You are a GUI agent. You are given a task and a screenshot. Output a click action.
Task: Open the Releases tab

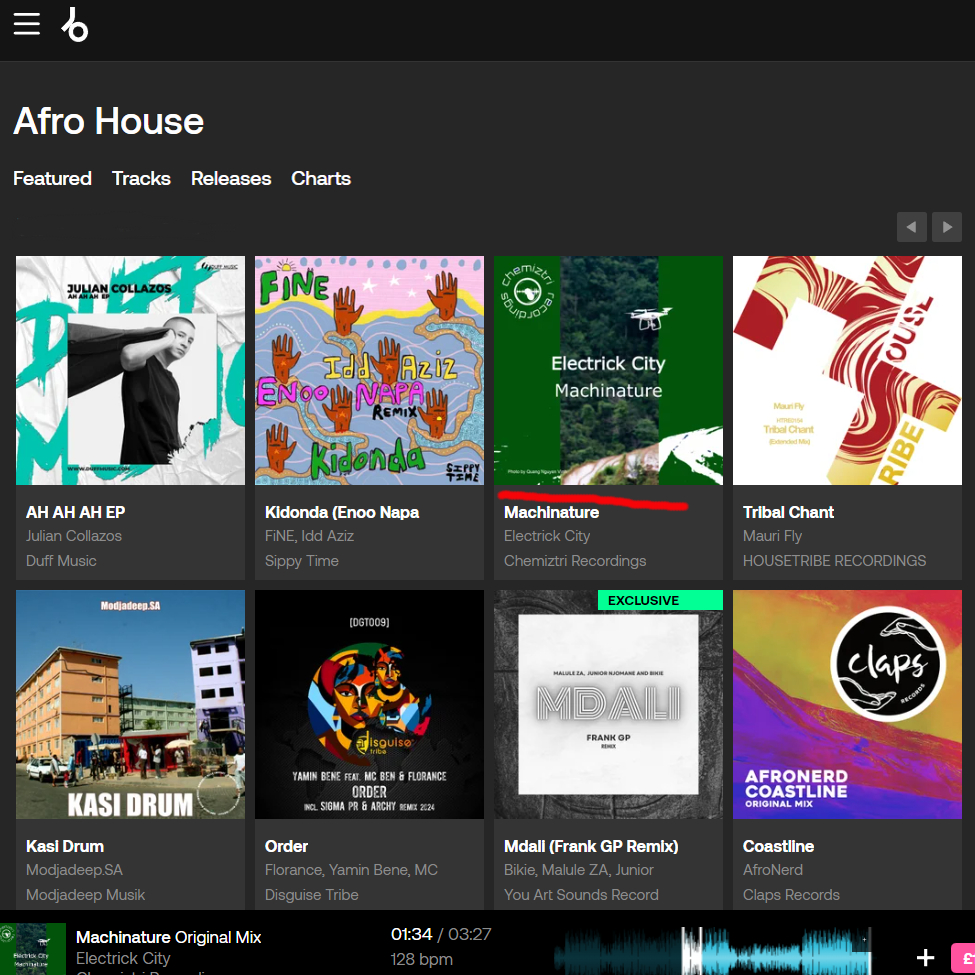tap(231, 178)
